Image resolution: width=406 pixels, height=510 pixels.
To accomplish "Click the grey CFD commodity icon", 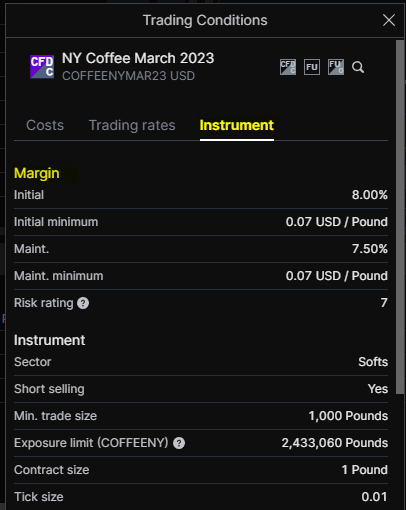I will (x=288, y=67).
